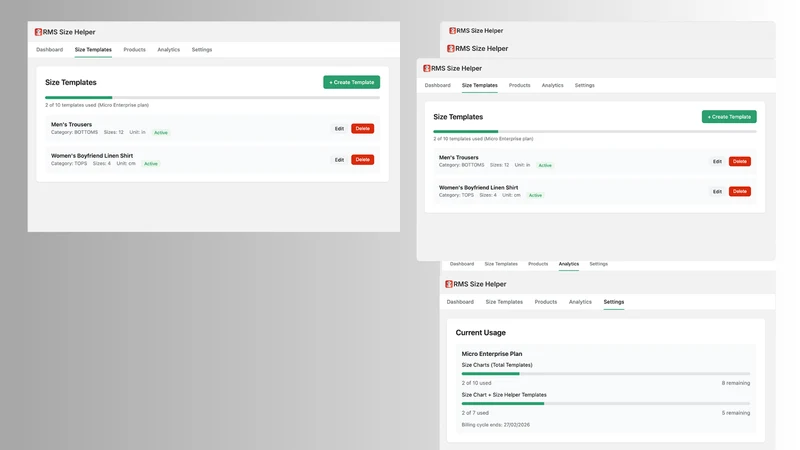The image size is (800, 450).
Task: Click the "5 remaining" text
Action: [736, 413]
